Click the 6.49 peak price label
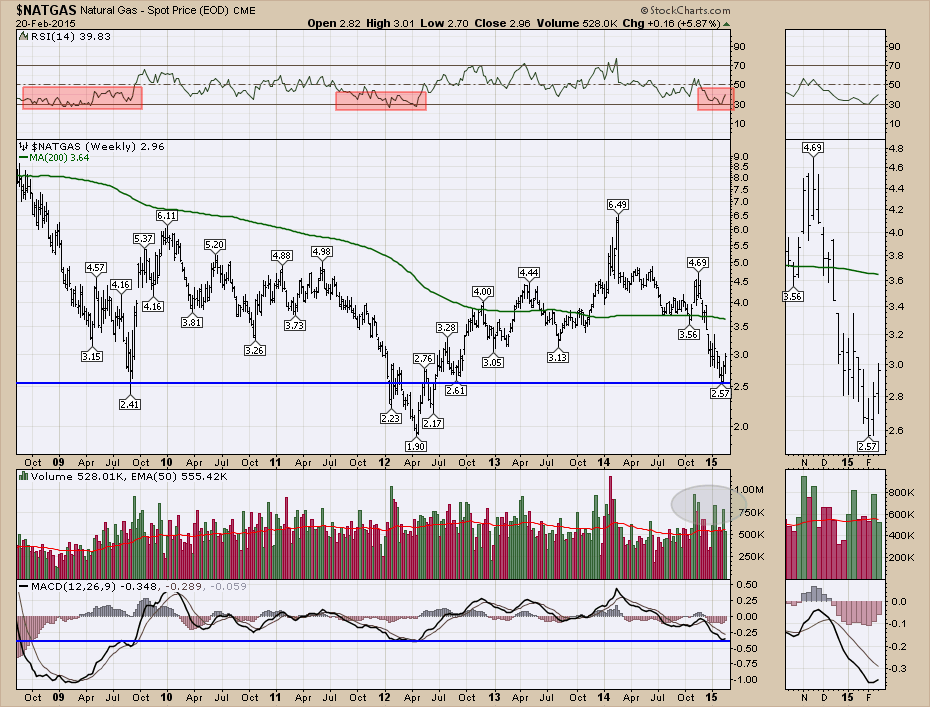 tap(617, 205)
